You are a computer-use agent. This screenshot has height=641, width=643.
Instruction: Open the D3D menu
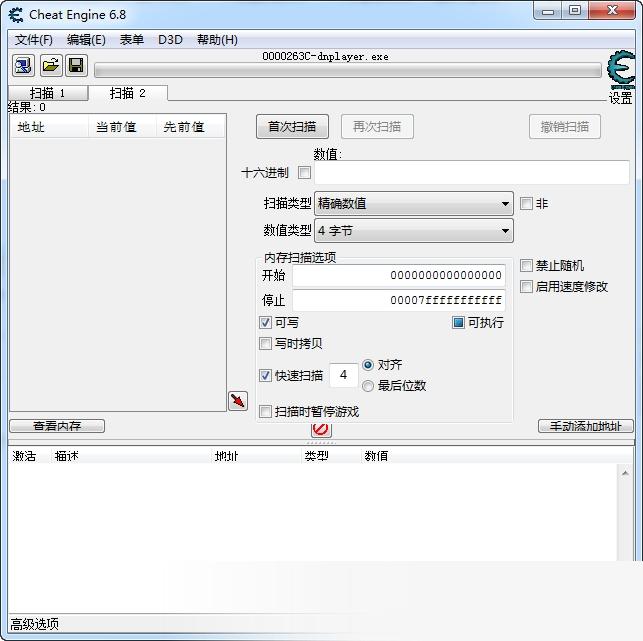pyautogui.click(x=170, y=40)
